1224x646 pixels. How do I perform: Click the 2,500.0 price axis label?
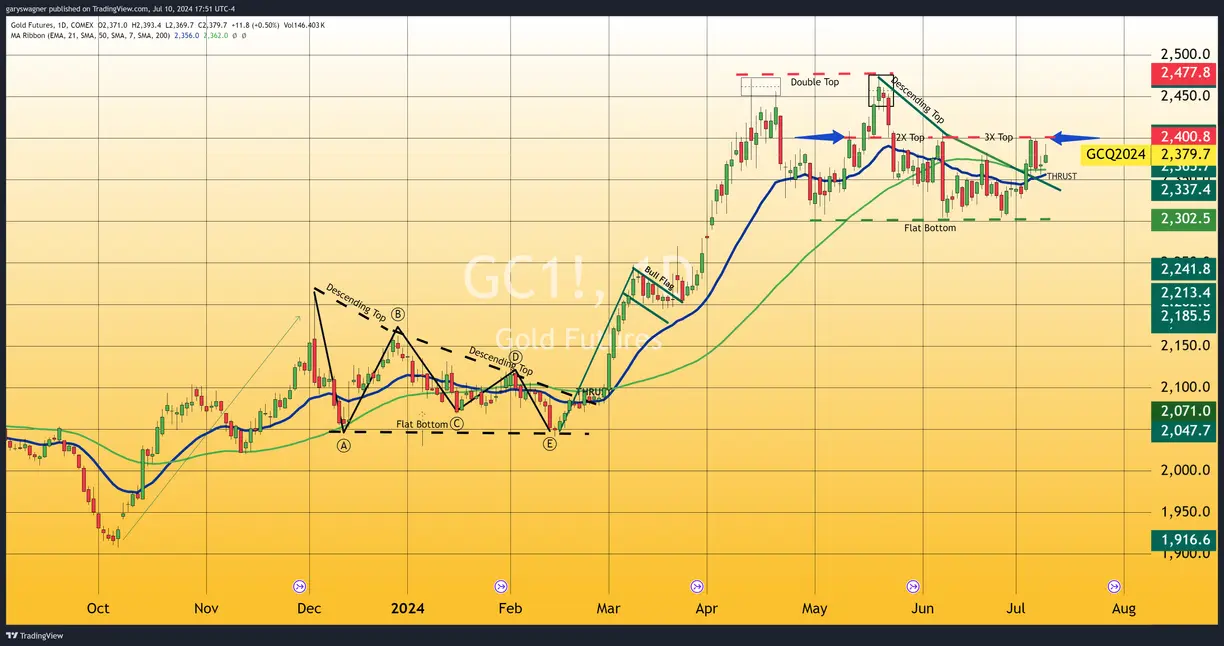point(1186,54)
